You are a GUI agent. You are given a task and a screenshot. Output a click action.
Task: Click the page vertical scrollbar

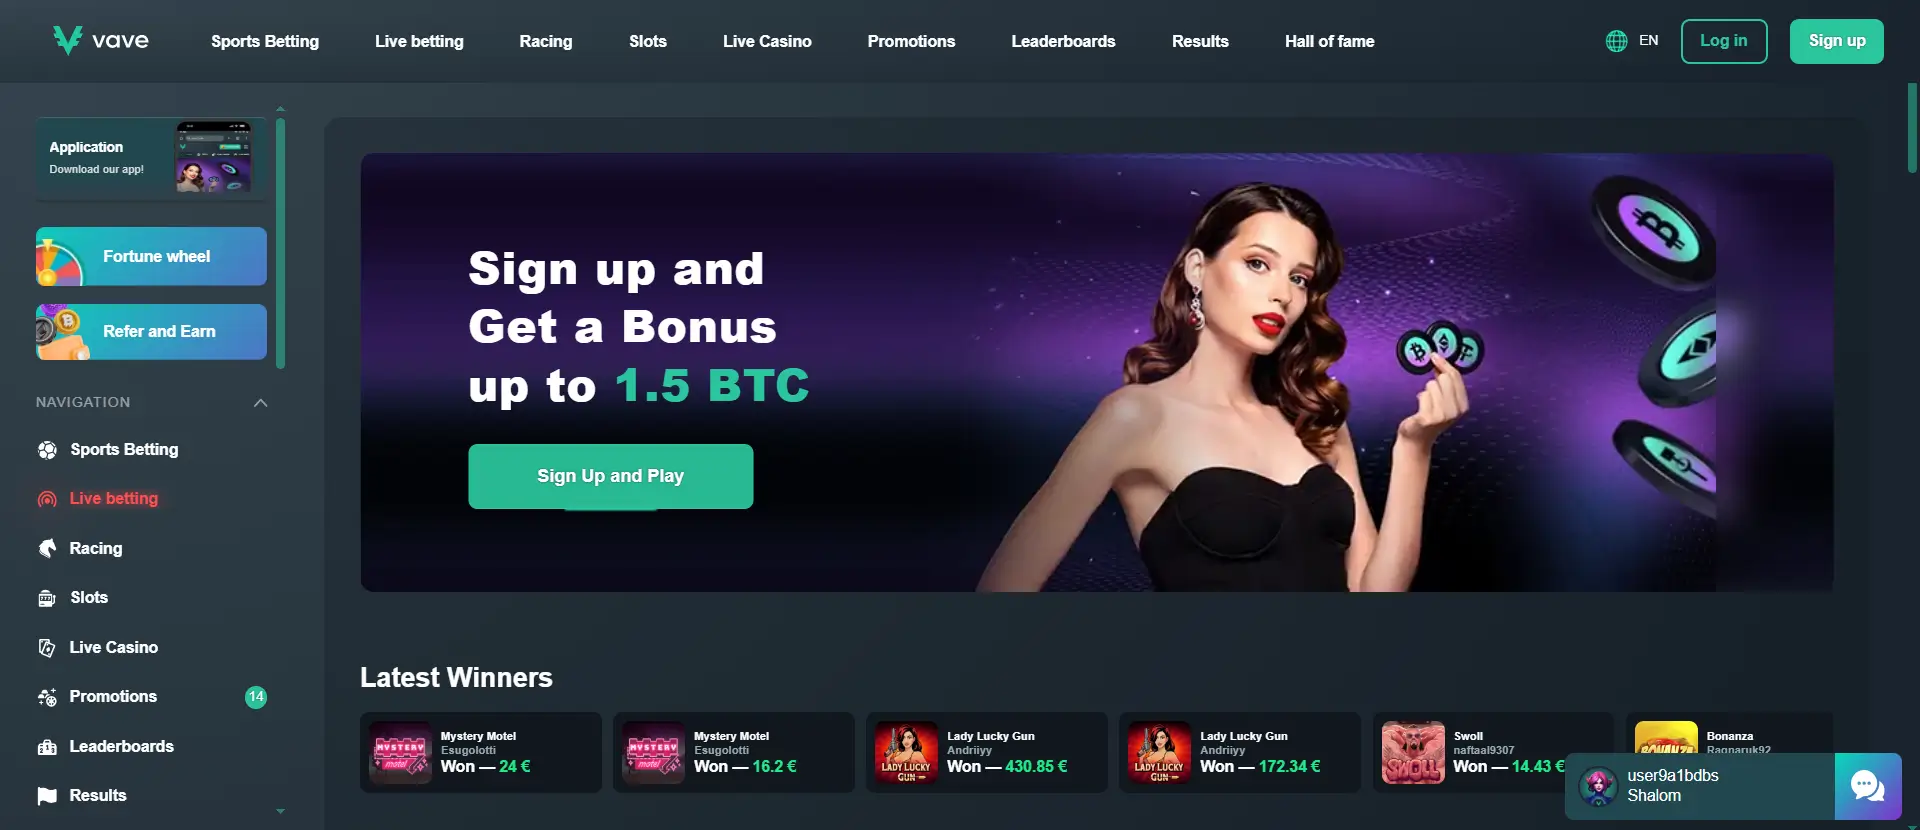pyautogui.click(x=1912, y=128)
